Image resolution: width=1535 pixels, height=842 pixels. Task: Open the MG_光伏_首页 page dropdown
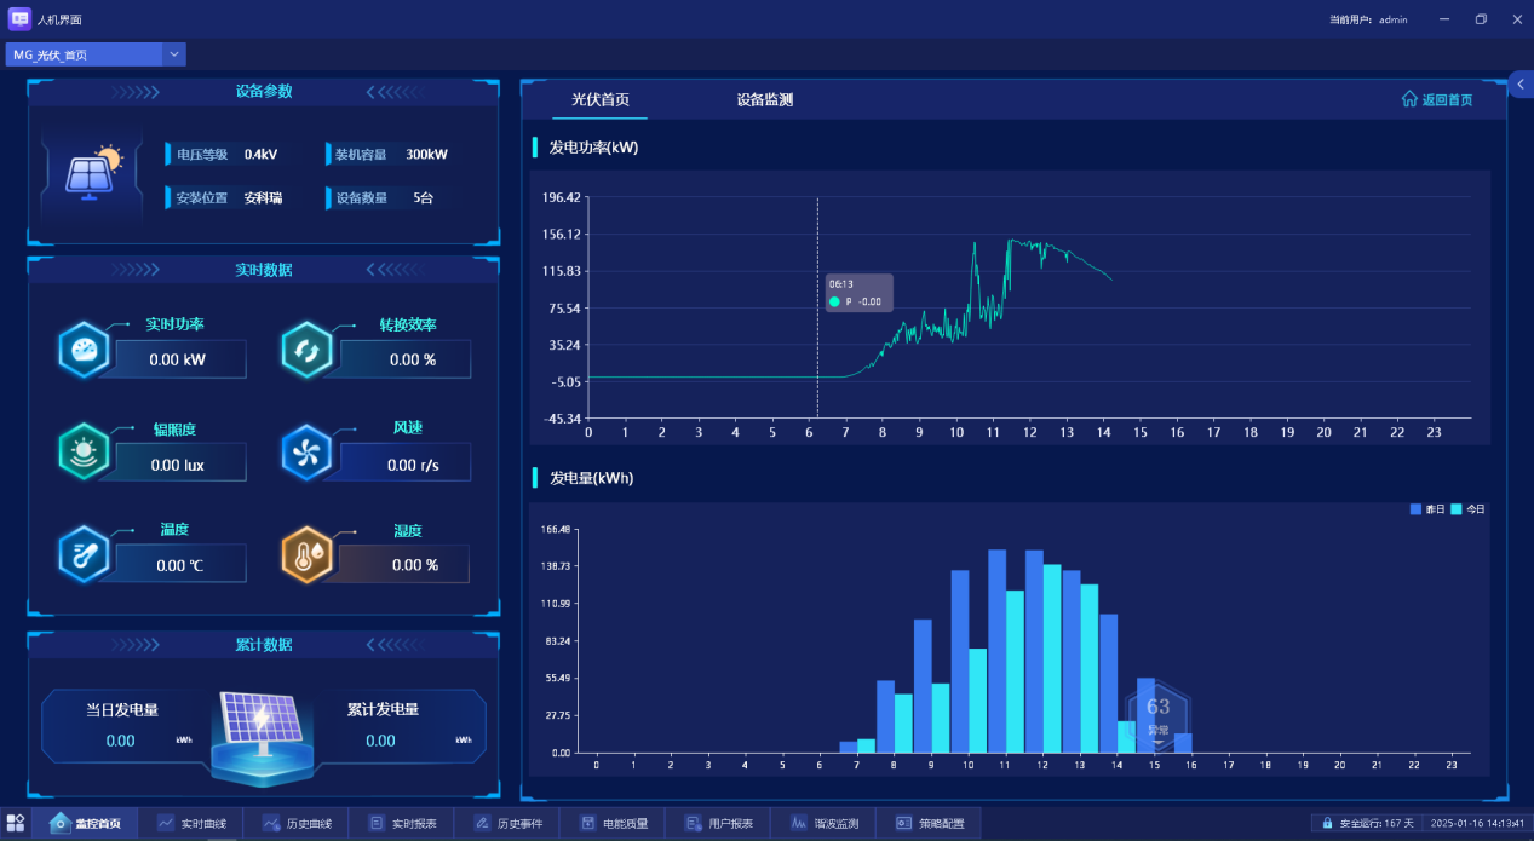click(x=96, y=55)
